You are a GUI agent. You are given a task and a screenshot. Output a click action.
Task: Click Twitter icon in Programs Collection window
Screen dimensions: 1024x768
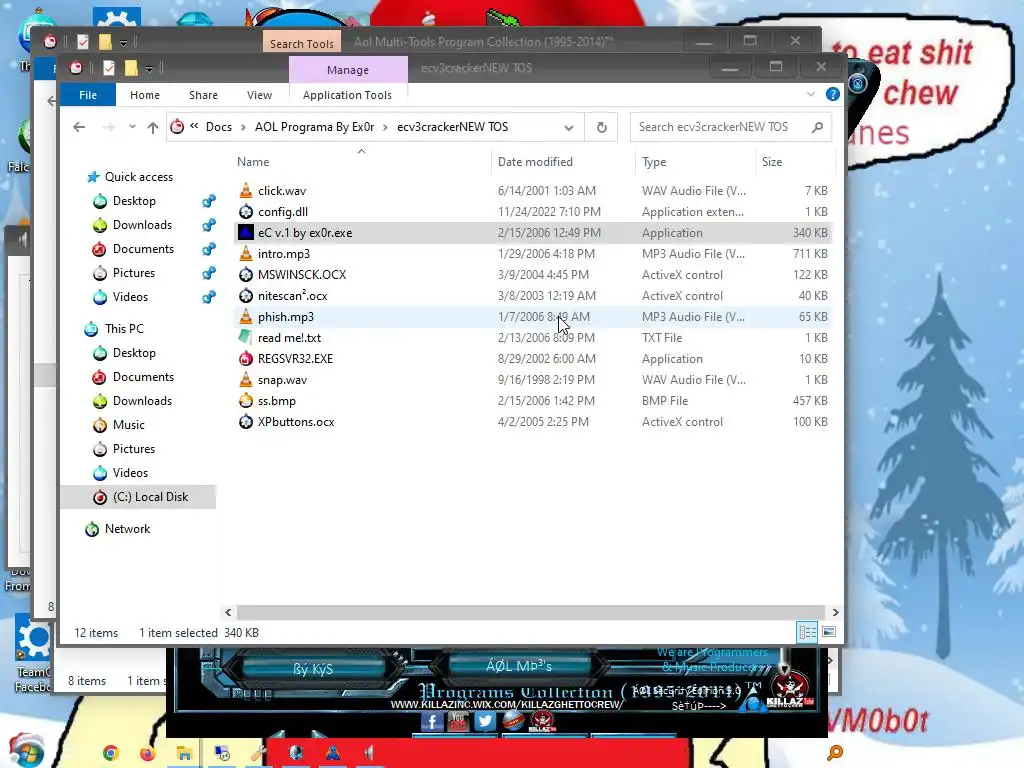(x=485, y=721)
